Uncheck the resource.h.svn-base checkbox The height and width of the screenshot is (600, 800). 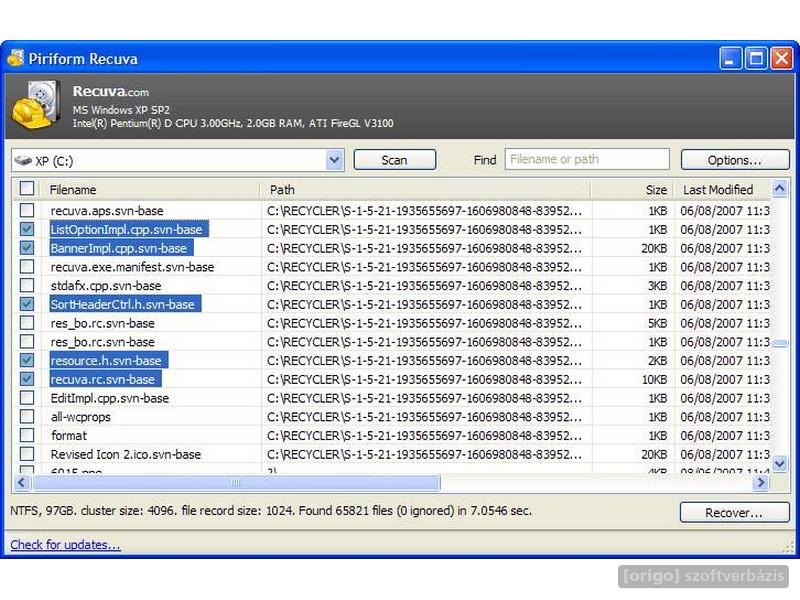point(27,360)
